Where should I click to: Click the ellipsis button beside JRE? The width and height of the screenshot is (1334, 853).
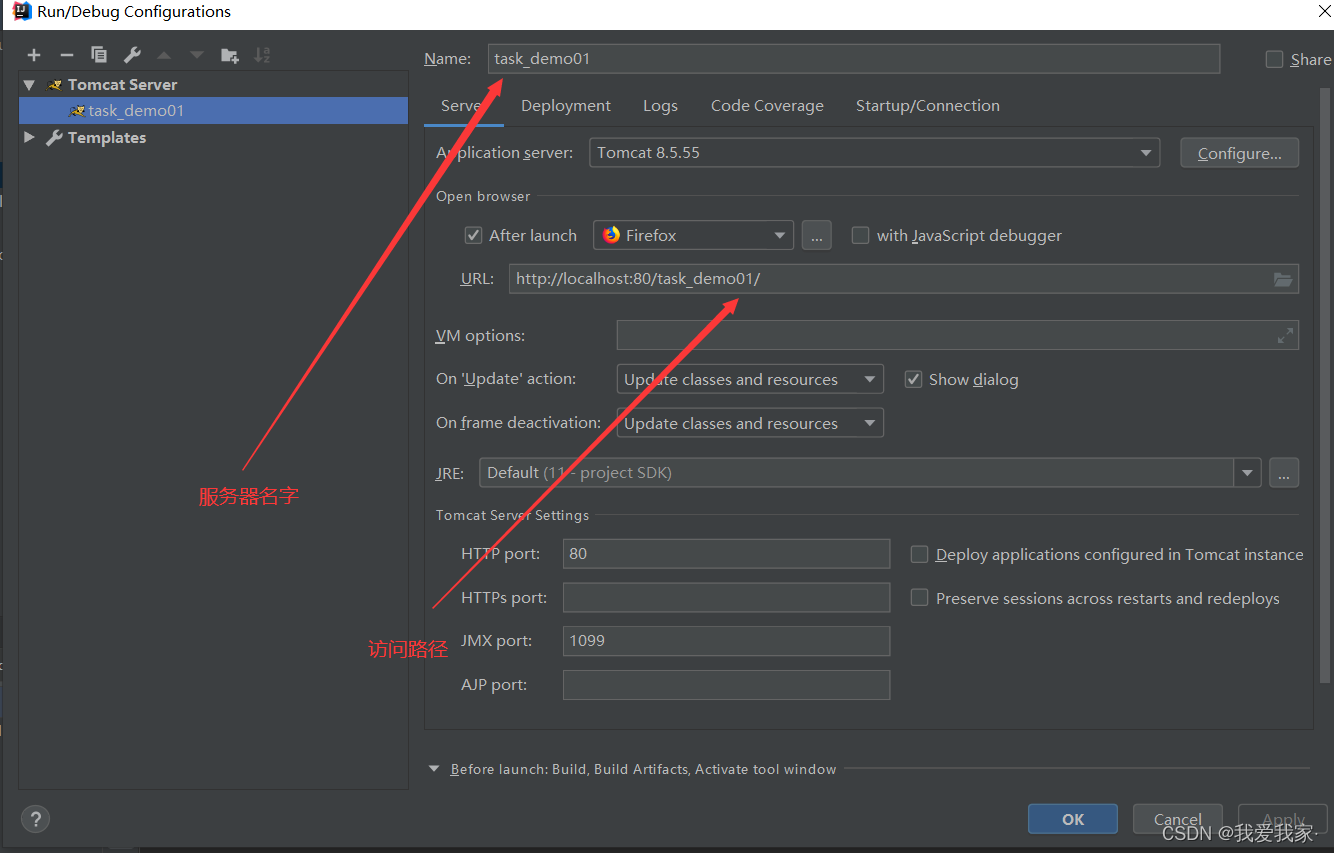click(1284, 472)
